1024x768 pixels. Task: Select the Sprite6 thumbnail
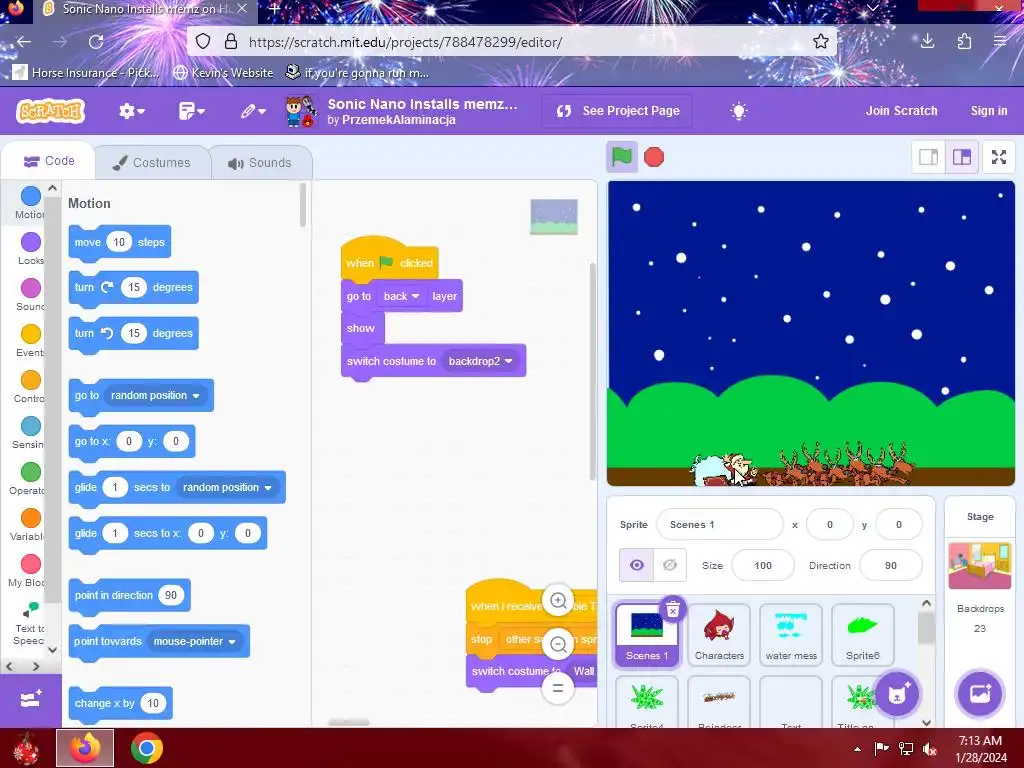click(863, 635)
